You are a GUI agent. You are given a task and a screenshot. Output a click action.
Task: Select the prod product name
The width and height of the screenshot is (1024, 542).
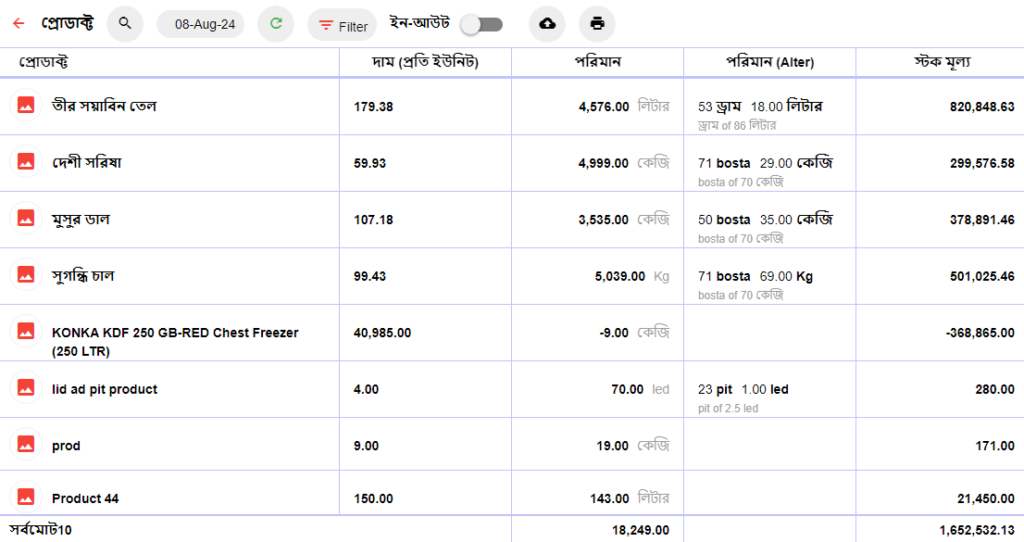66,446
